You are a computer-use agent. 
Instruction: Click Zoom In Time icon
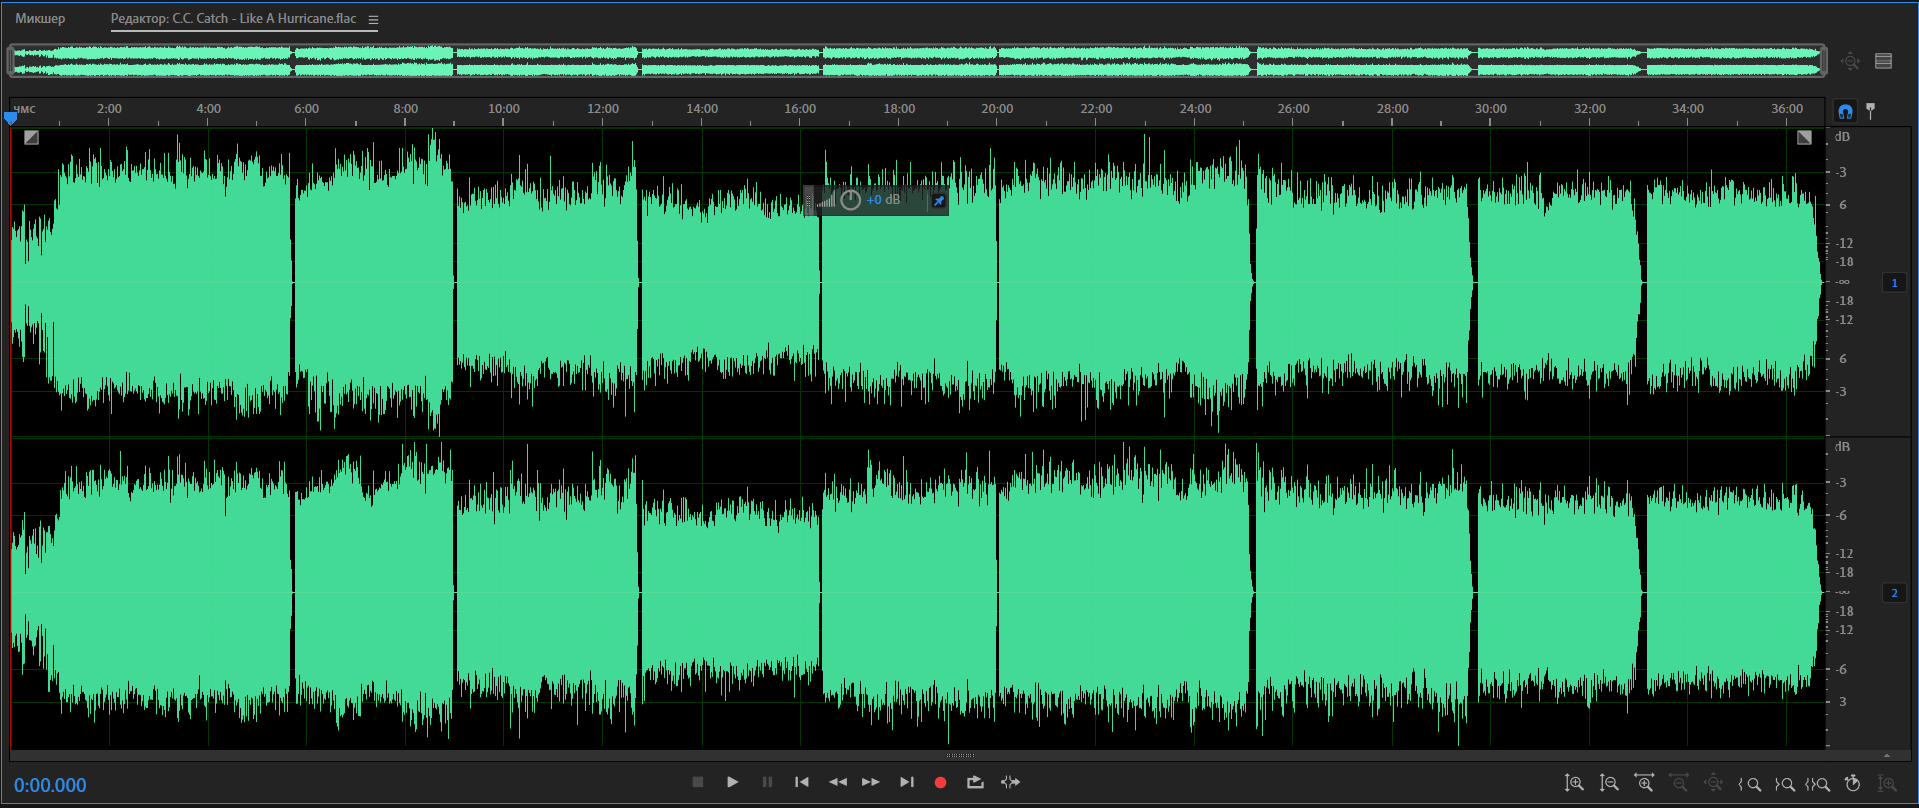click(1644, 783)
